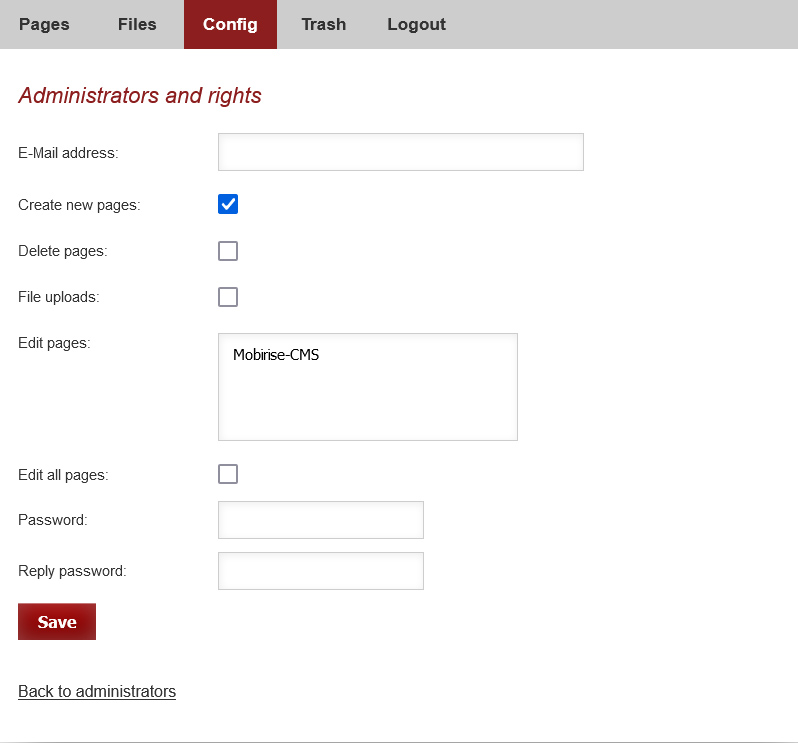This screenshot has height=743, width=798.
Task: Enable the Delete pages checkbox
Action: pos(228,251)
